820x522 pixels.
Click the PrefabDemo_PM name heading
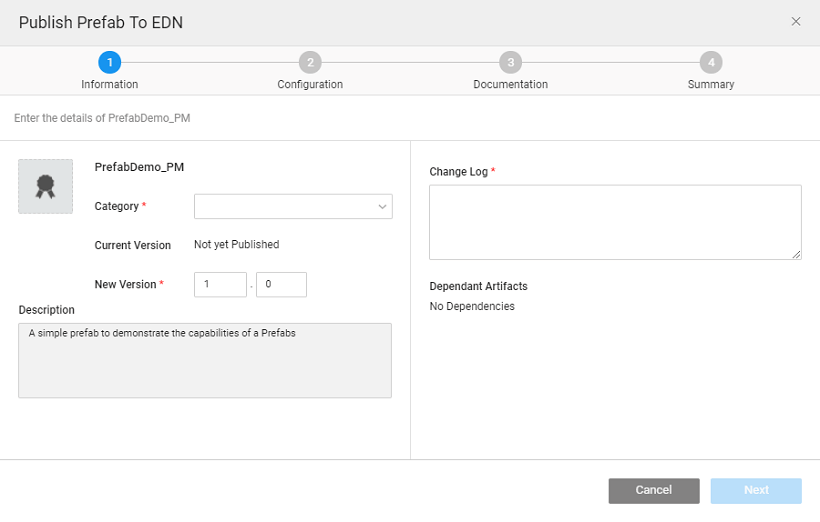click(139, 167)
